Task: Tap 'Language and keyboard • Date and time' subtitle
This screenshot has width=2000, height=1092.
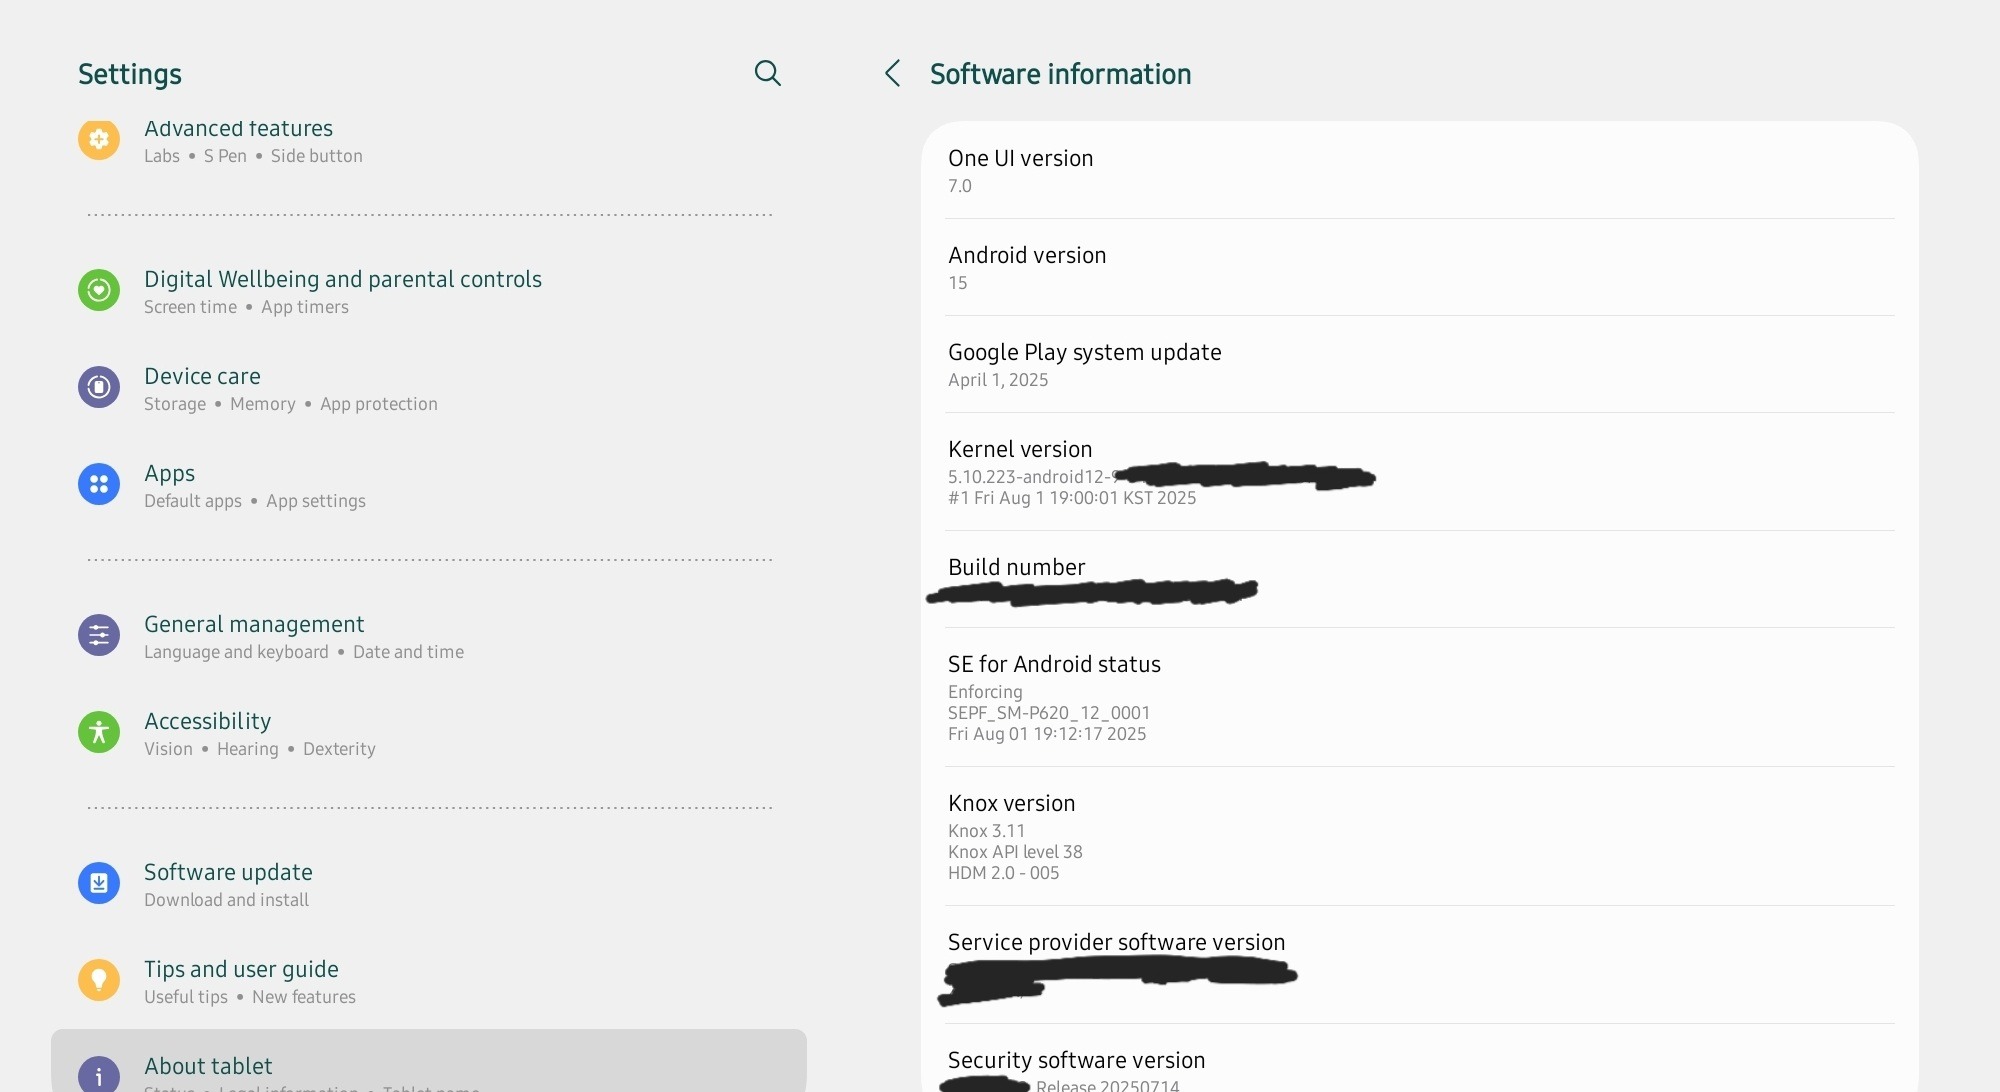Action: pos(304,652)
